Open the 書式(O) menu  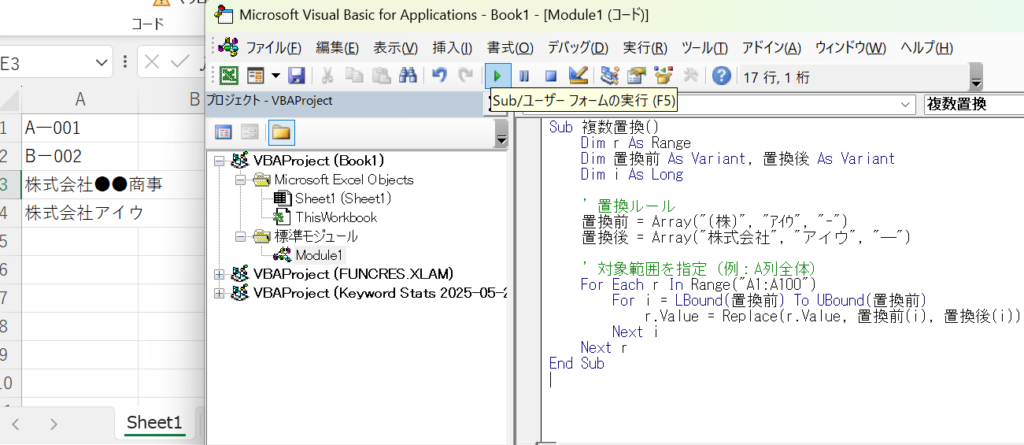coord(510,48)
